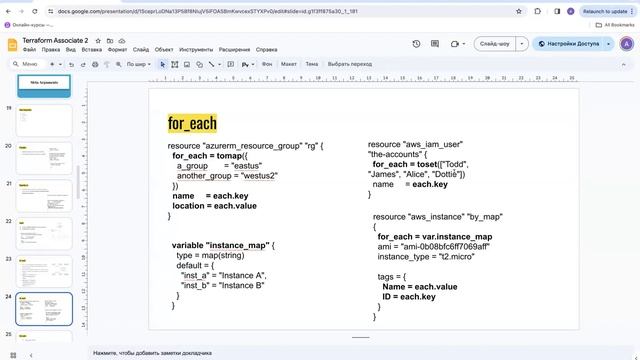
Task: Click the speaker notes field
Action: pos(362,353)
